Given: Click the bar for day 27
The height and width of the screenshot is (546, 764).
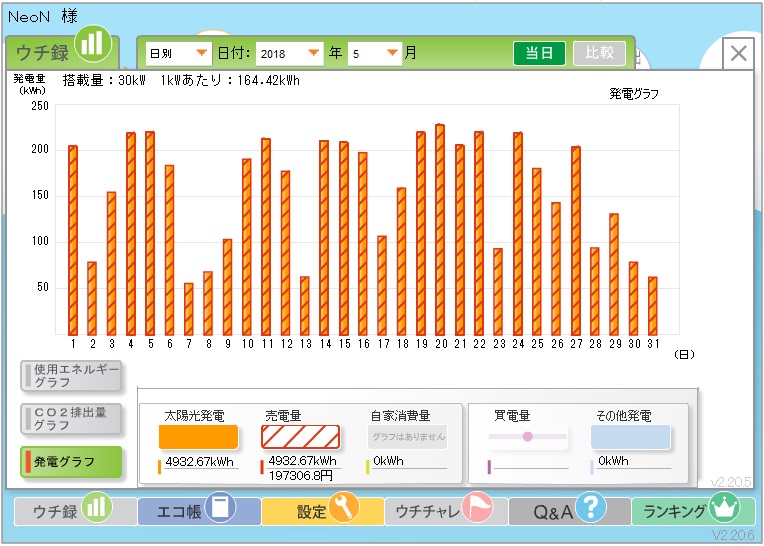Looking at the screenshot, I should 575,241.
